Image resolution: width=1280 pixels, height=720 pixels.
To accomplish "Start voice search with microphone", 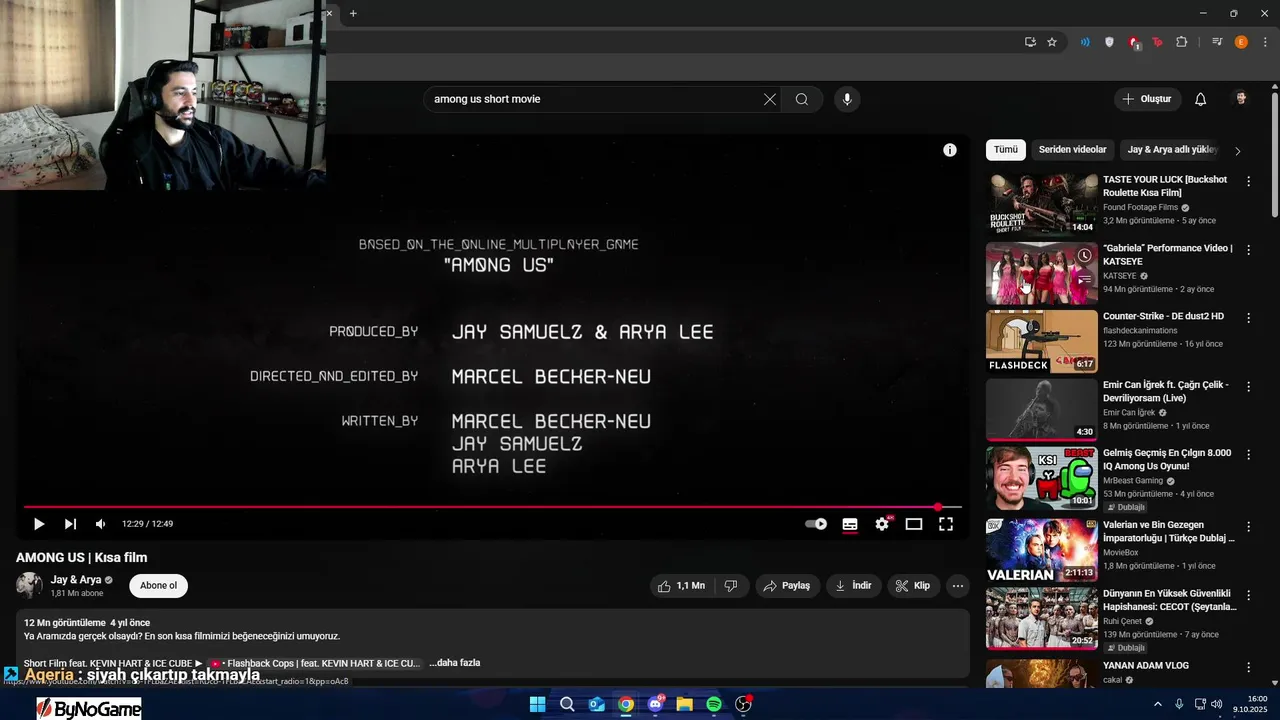I will (847, 99).
